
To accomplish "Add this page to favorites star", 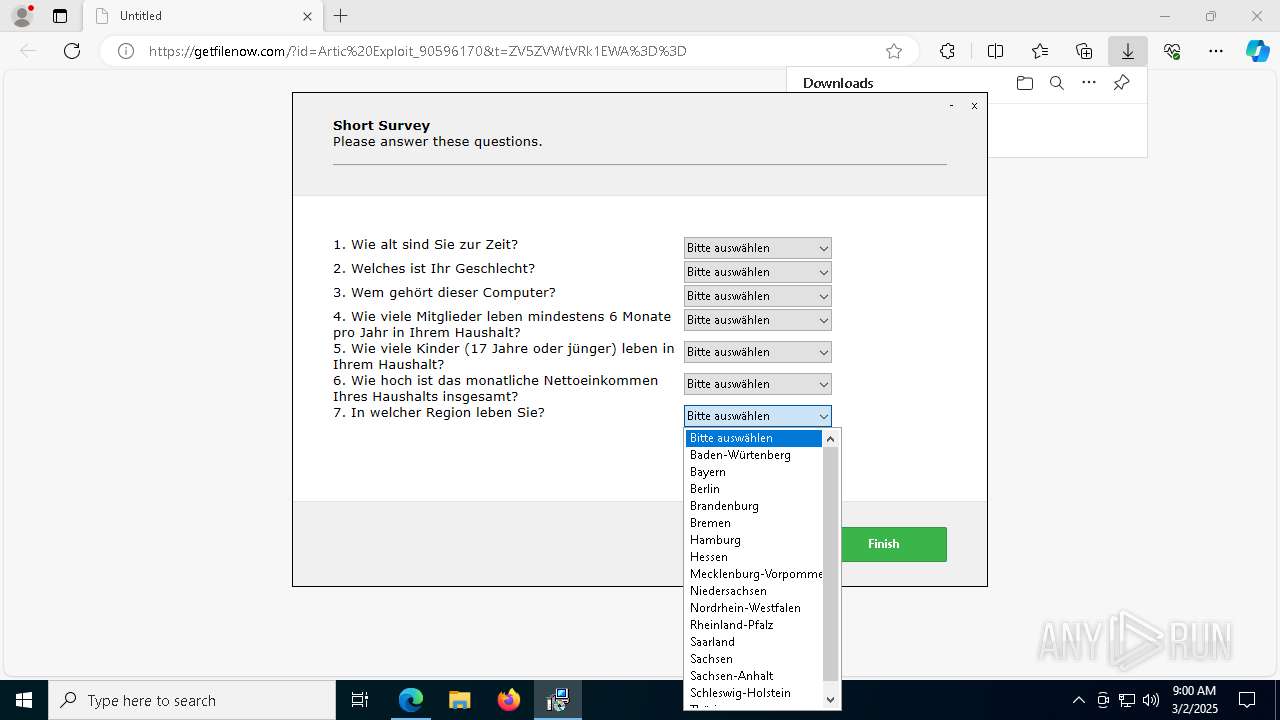I will (x=894, y=51).
